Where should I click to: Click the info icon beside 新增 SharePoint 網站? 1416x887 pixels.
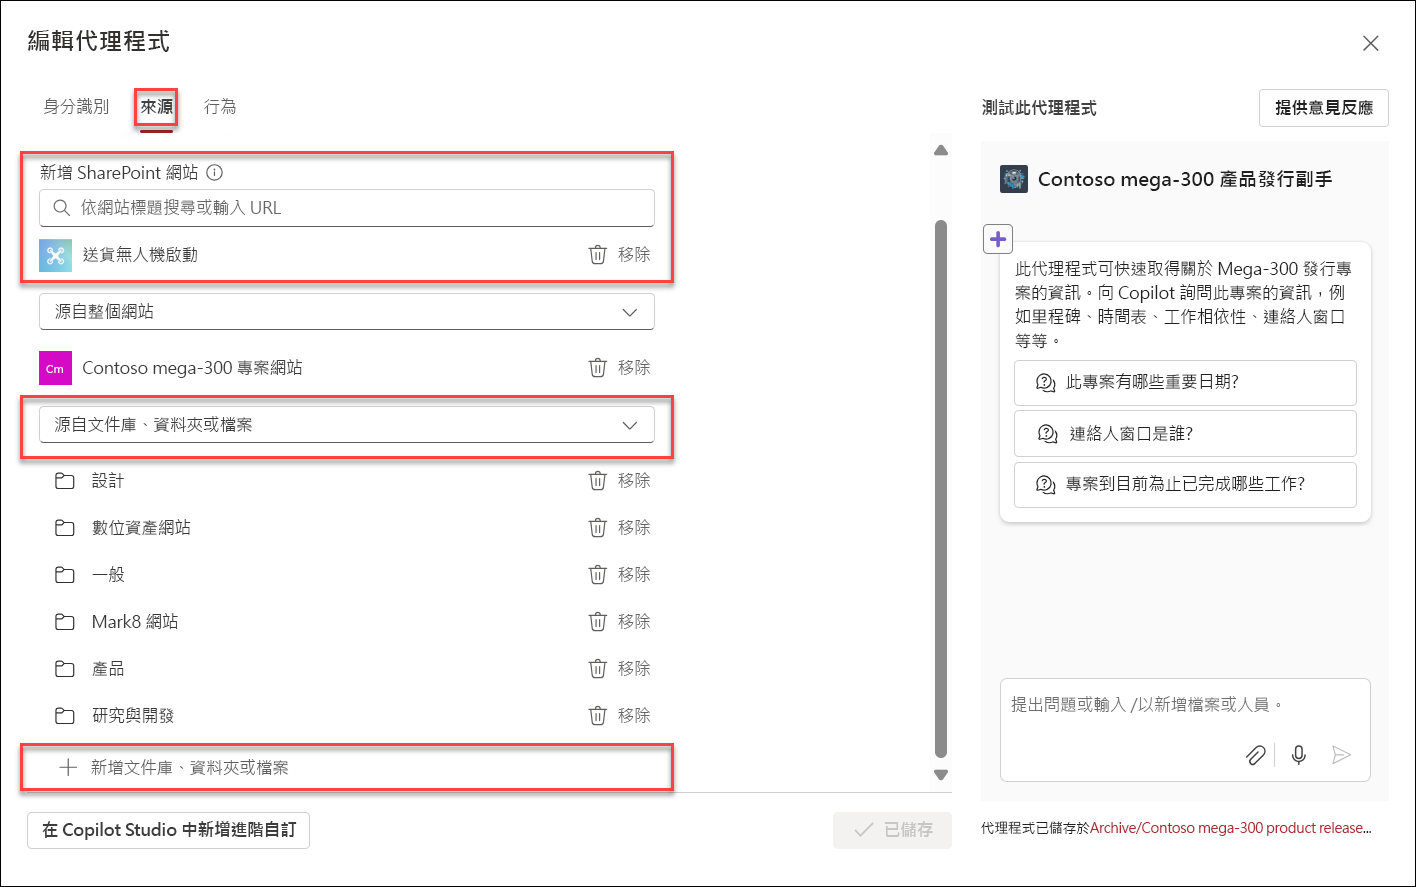tap(214, 172)
